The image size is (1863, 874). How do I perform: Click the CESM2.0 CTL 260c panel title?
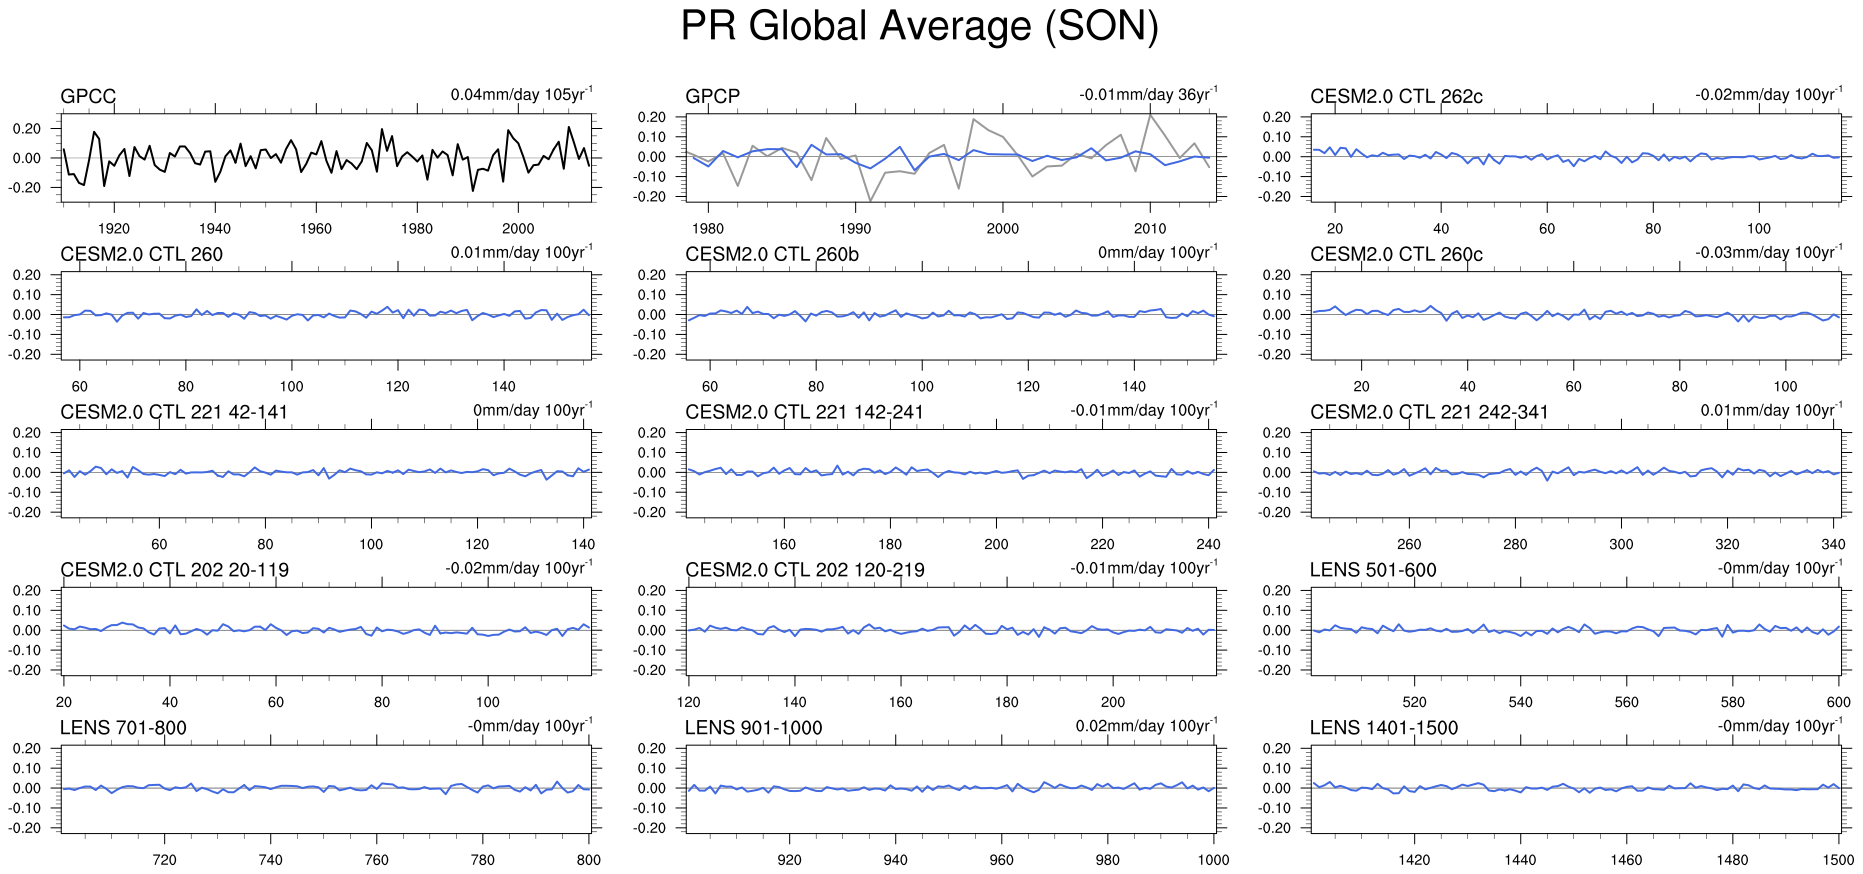click(x=1396, y=254)
